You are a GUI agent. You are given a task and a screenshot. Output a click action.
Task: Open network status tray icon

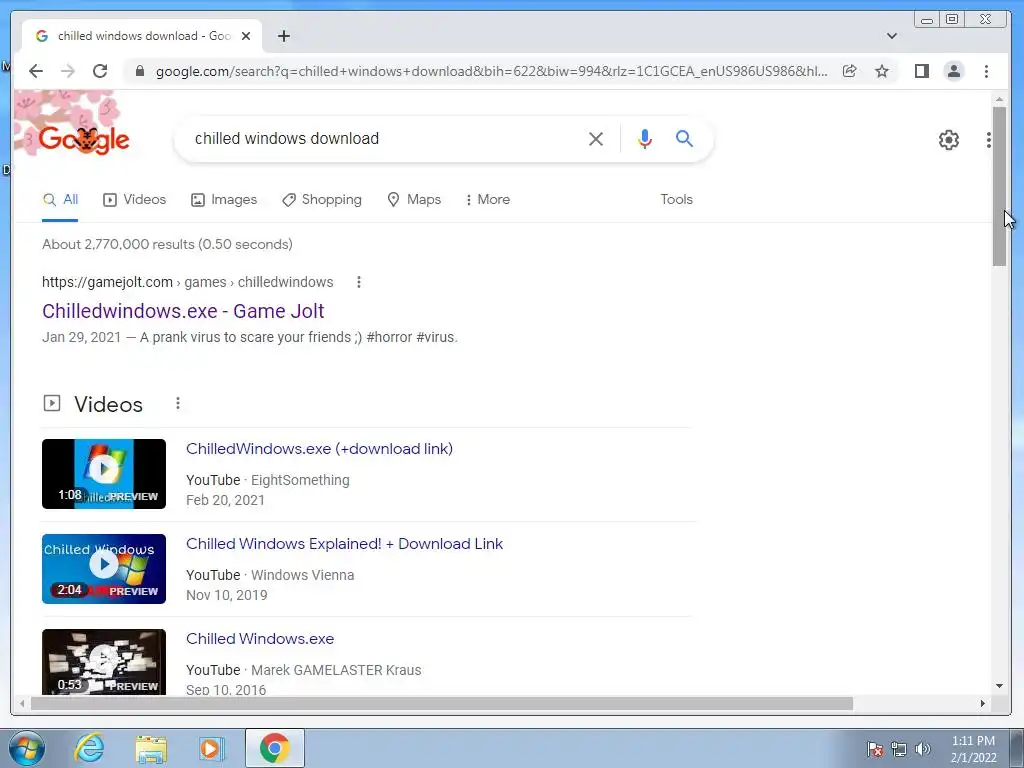tap(899, 749)
